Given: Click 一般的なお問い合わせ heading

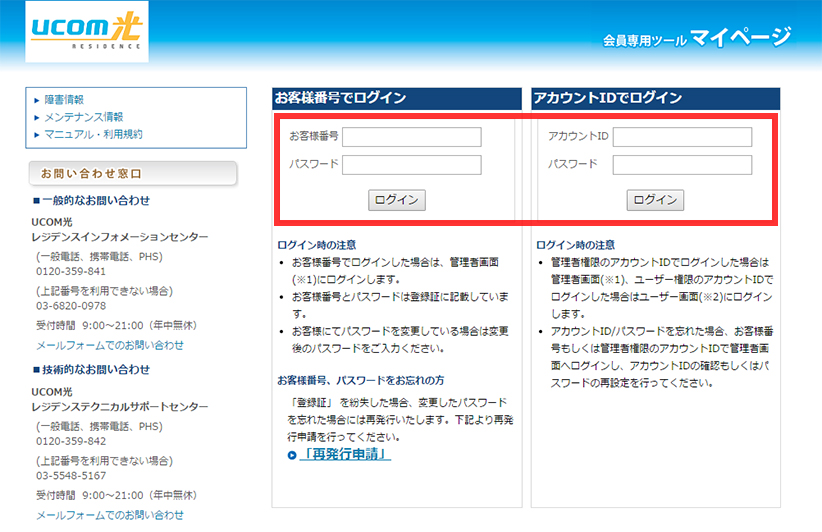Looking at the screenshot, I should [91, 200].
